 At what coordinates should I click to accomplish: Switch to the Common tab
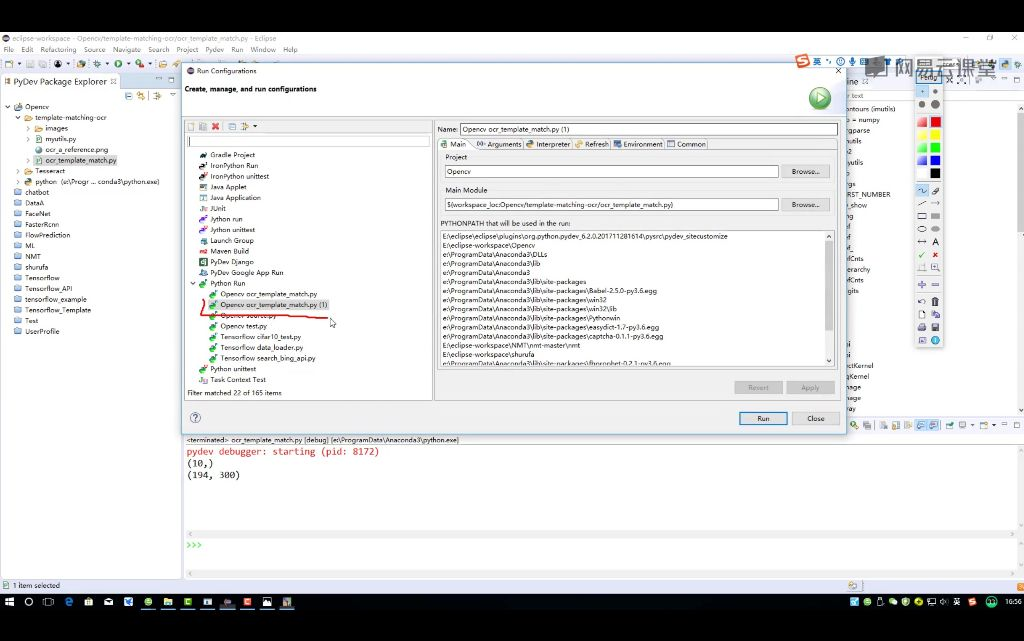tap(686, 144)
